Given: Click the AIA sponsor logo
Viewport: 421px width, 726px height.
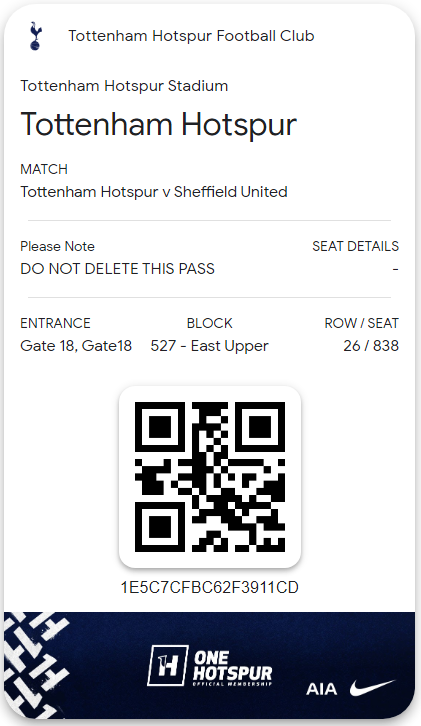Looking at the screenshot, I should [x=321, y=689].
